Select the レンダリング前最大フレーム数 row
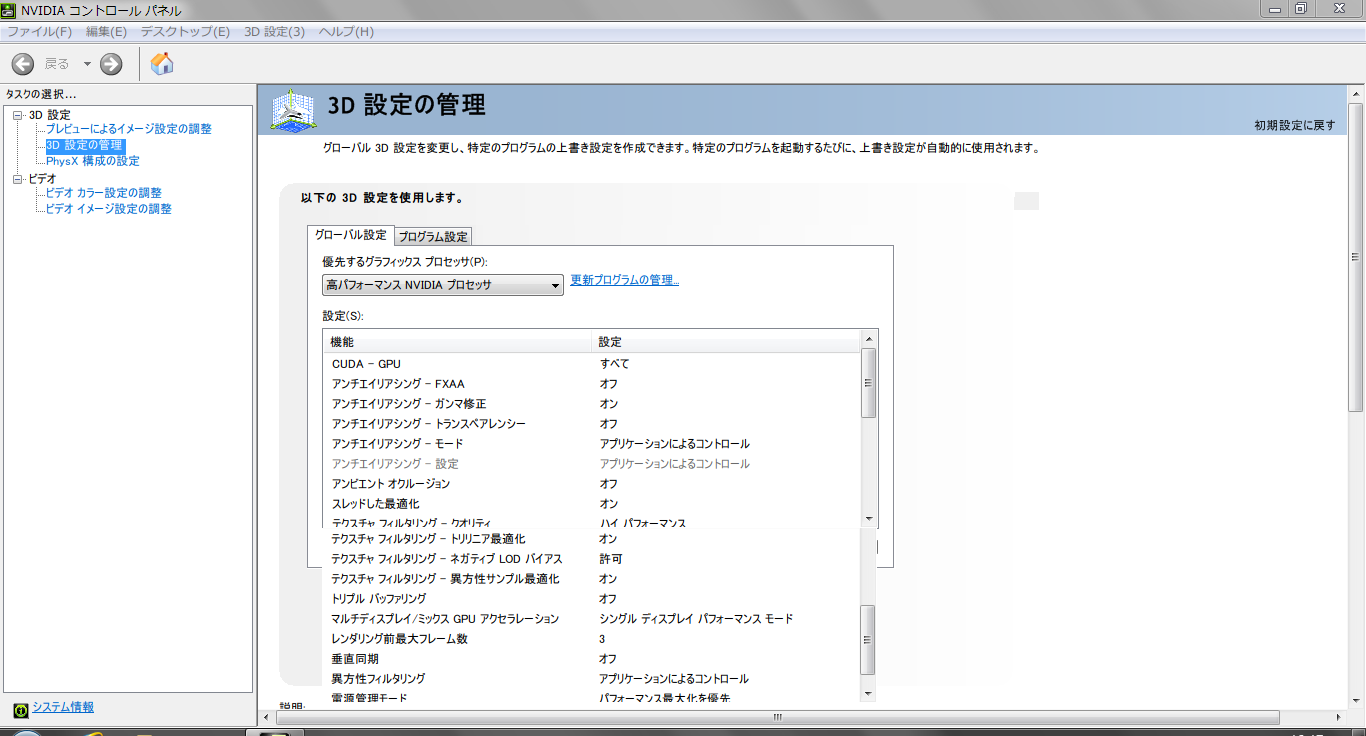Image resolution: width=1366 pixels, height=736 pixels. [x=592, y=639]
